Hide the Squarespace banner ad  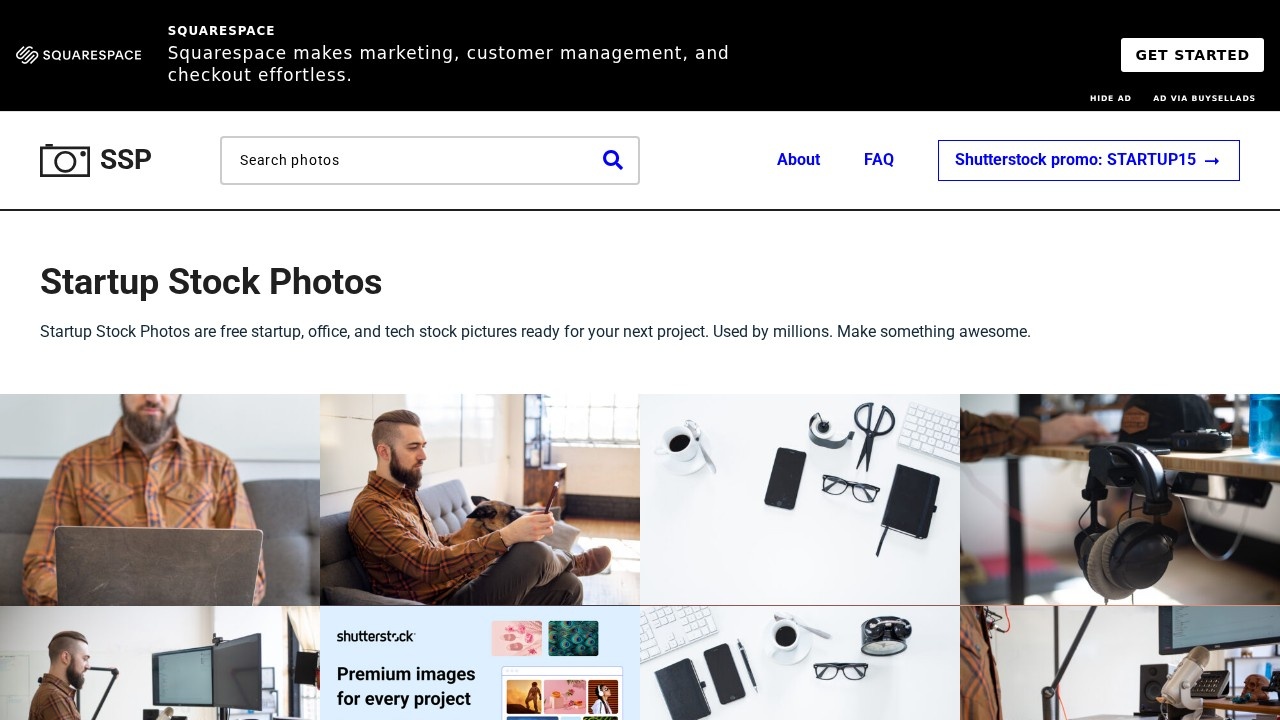pyautogui.click(x=1110, y=98)
